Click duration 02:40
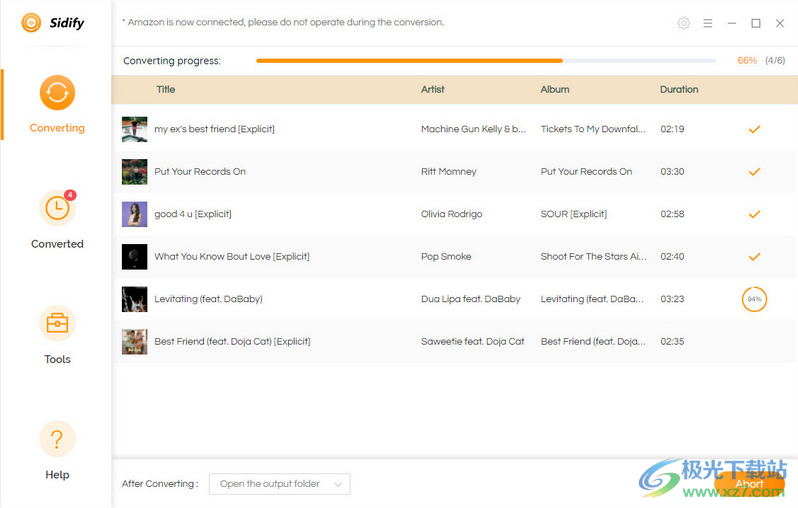 672,257
